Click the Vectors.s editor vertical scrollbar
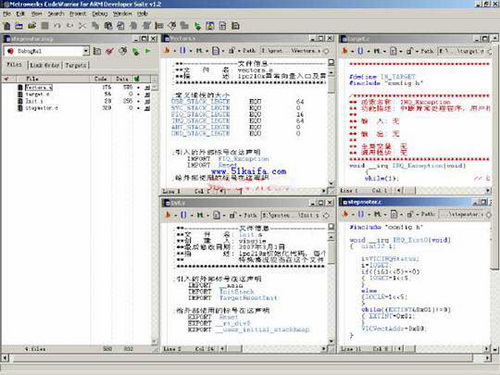Screen dimensions: 500x375 coord(331,127)
